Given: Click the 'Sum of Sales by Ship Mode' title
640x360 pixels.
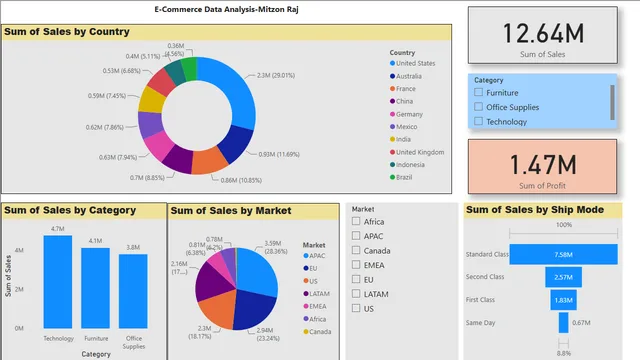Looking at the screenshot, I should click(535, 210).
